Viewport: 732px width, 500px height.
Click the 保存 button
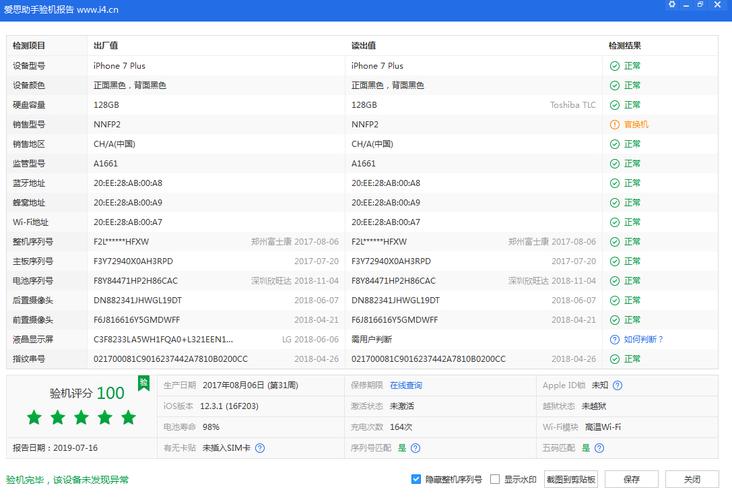pos(632,479)
